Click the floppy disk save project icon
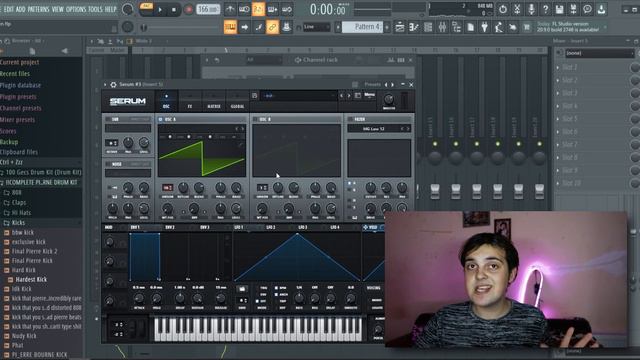Viewport: 640px width, 360px height. tap(559, 9)
